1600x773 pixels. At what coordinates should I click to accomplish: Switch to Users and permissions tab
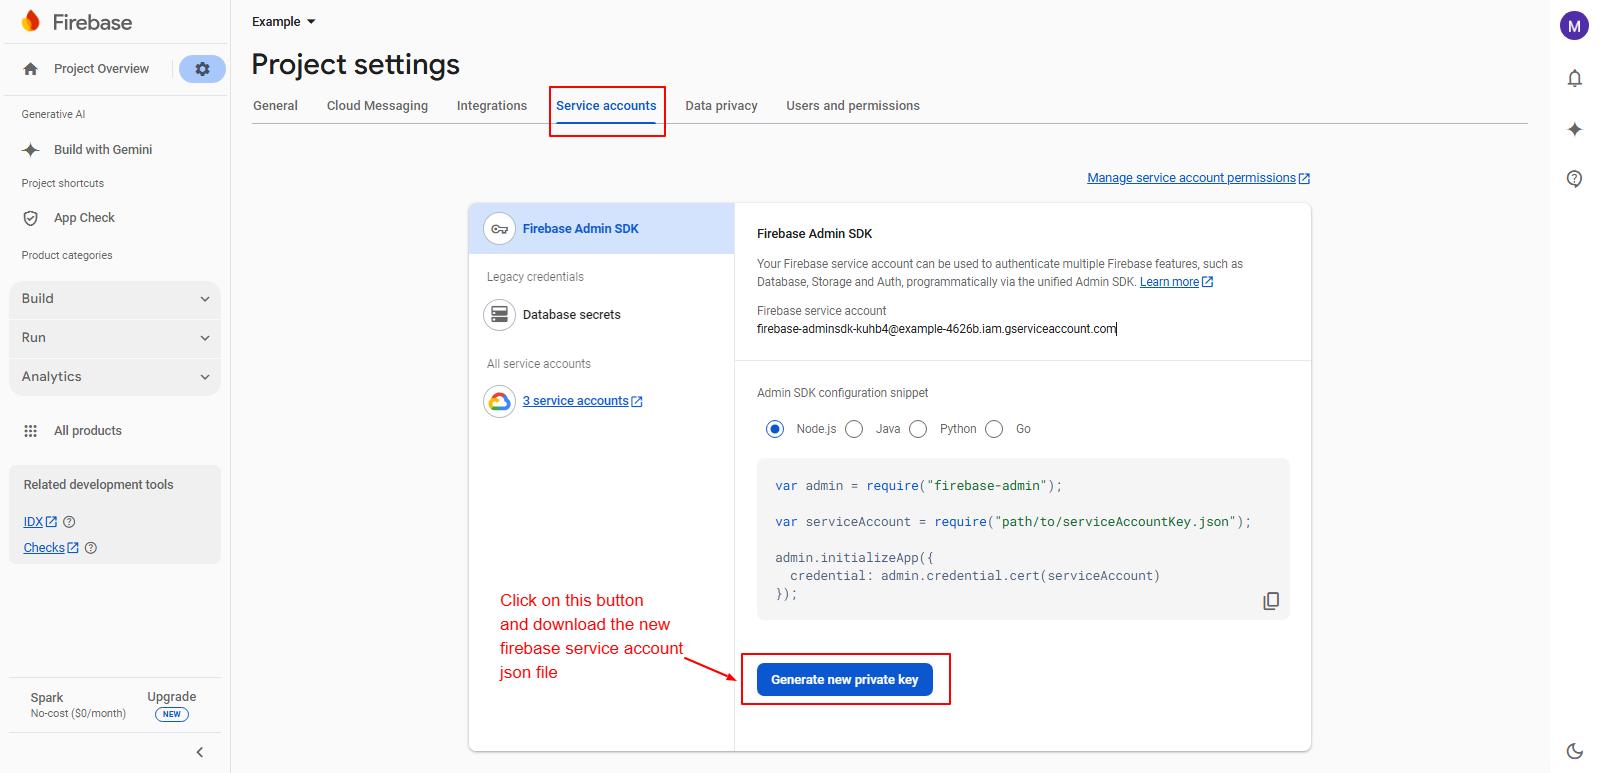click(853, 106)
